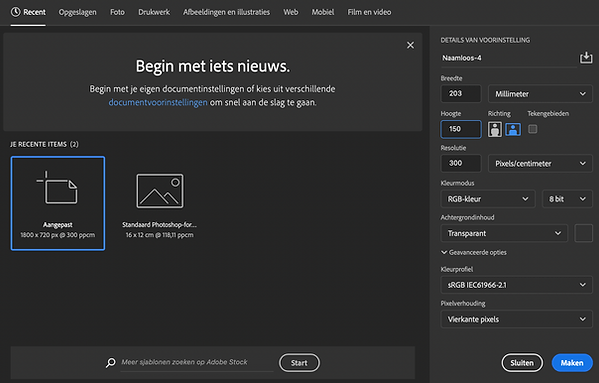This screenshot has height=383, width=599.
Task: Open Afbeeldingen en illustraties tab
Action: pyautogui.click(x=226, y=12)
